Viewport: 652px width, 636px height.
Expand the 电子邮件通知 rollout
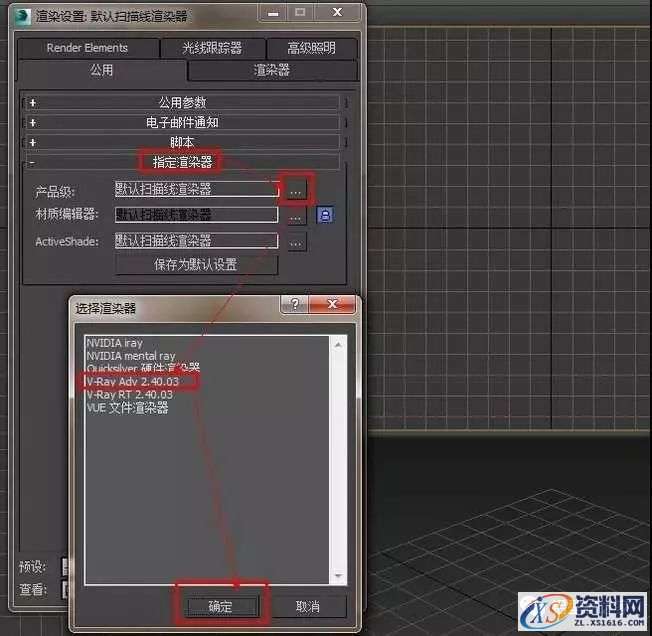point(183,122)
